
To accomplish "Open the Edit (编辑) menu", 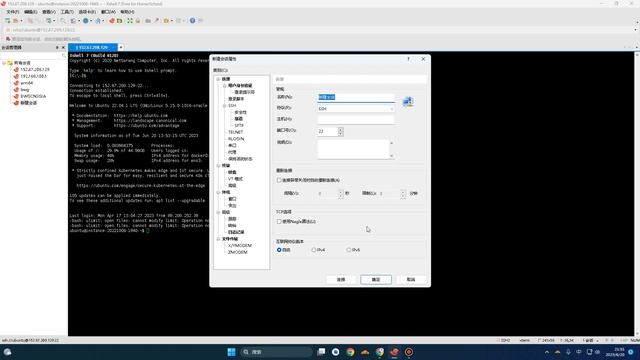I will (31, 12).
